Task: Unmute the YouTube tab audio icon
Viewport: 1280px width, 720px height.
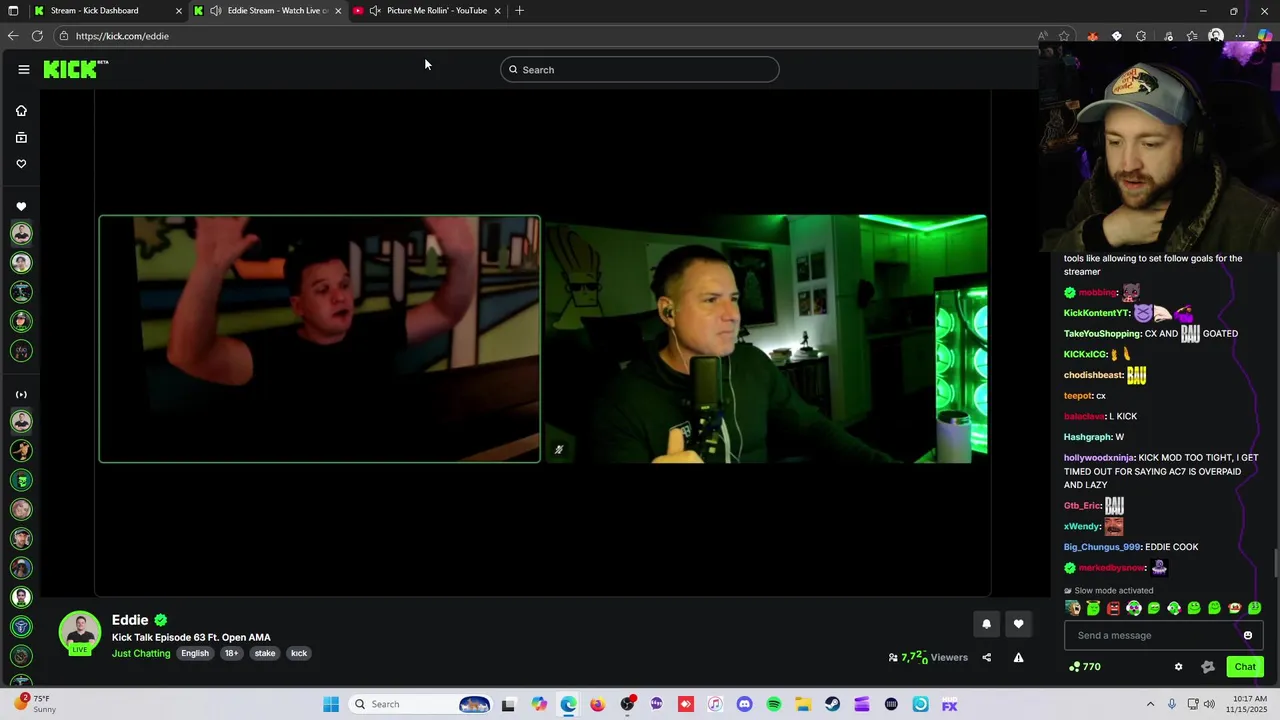Action: pos(374,11)
